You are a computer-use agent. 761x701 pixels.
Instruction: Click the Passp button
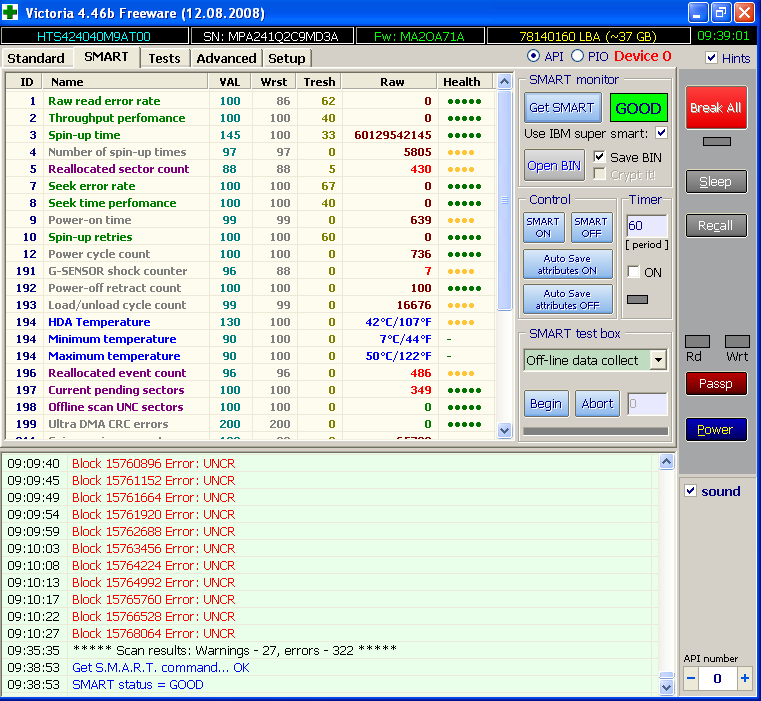[716, 384]
